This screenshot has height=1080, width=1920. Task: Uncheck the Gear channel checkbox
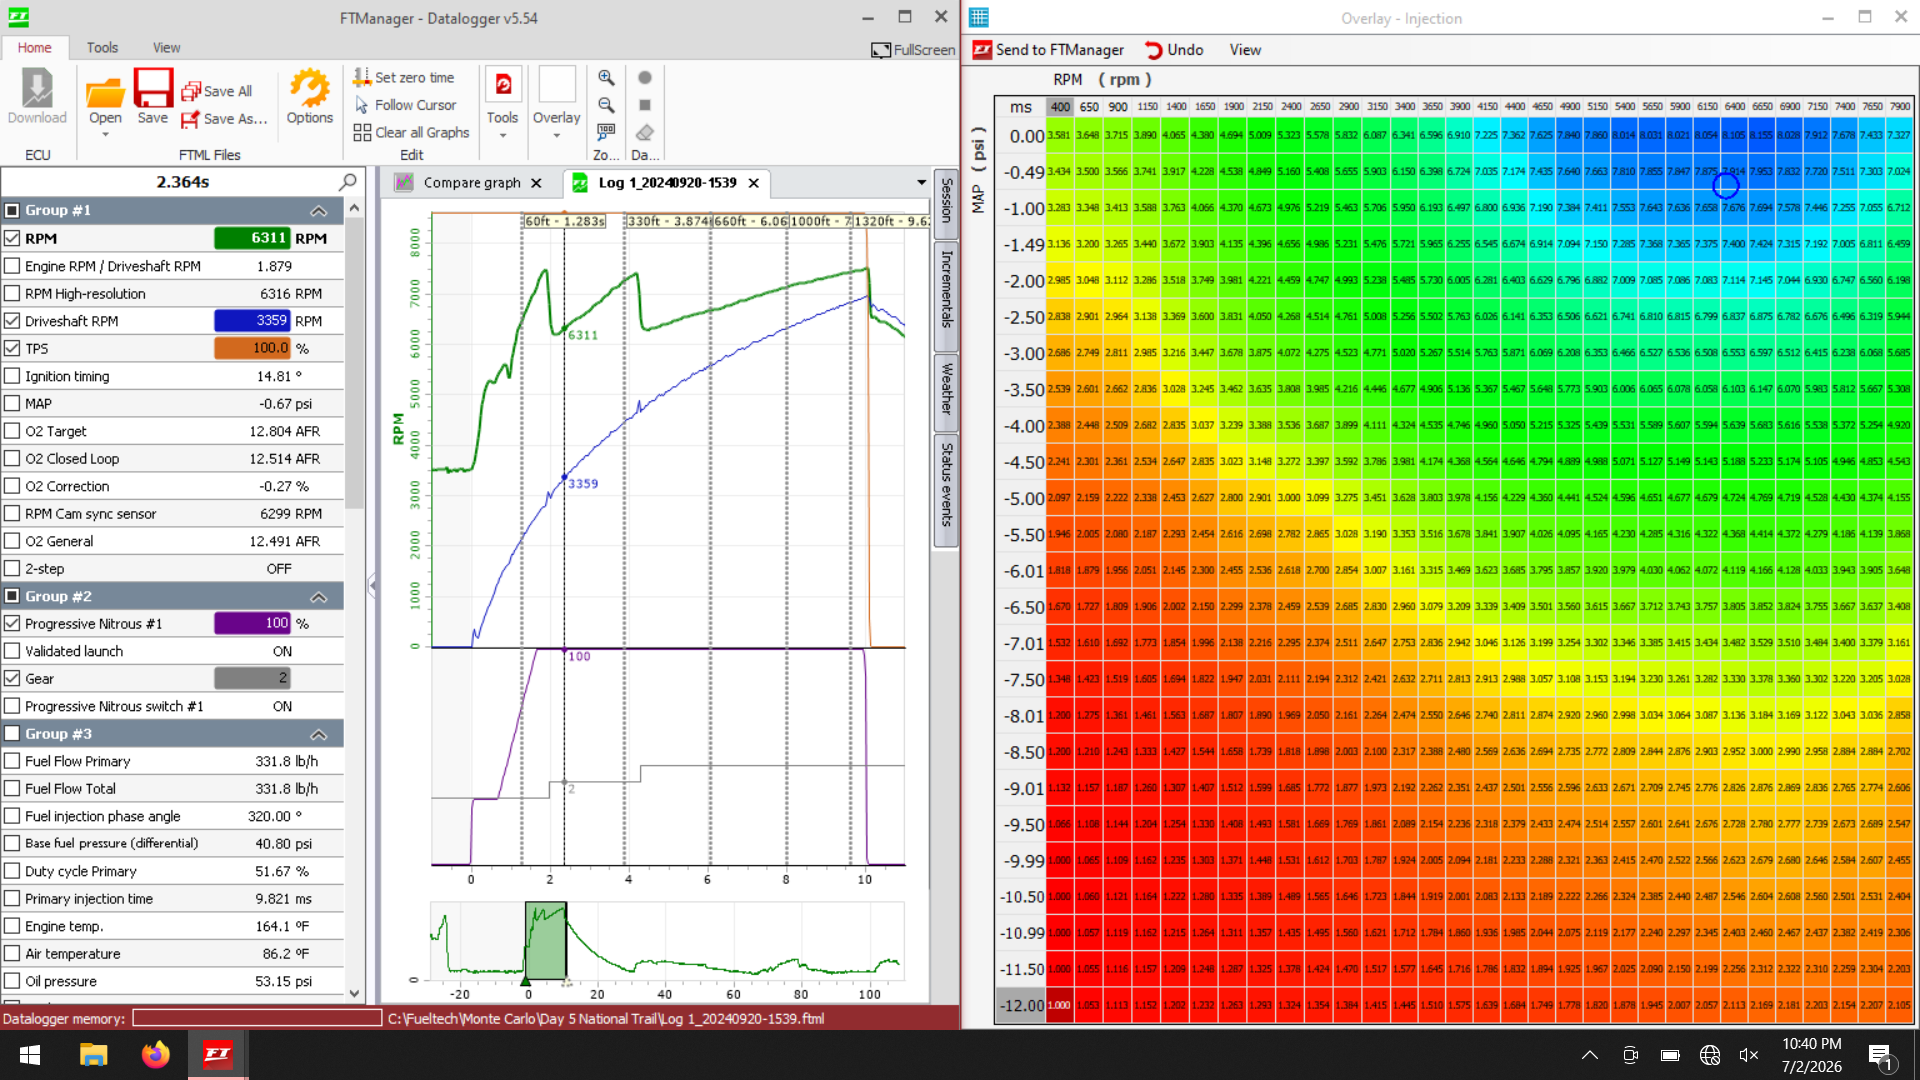click(x=12, y=678)
